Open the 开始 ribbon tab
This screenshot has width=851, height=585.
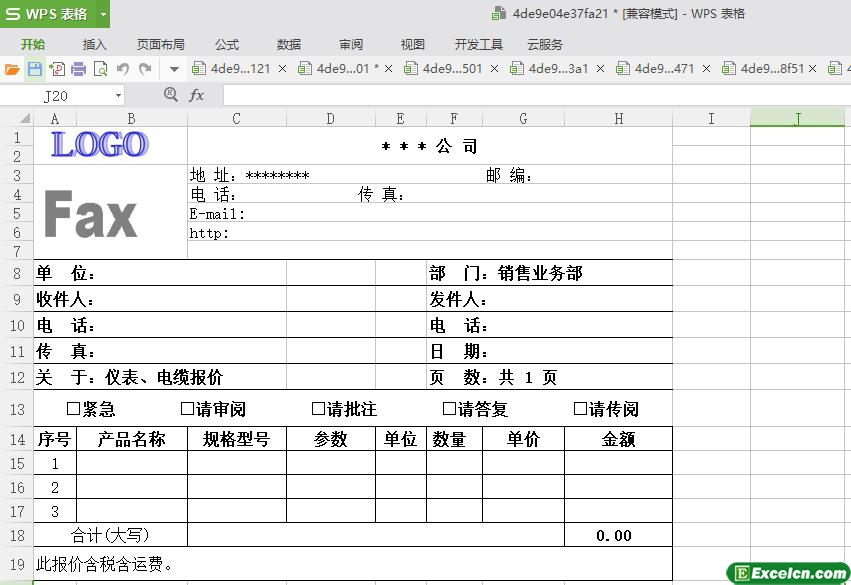(x=33, y=44)
